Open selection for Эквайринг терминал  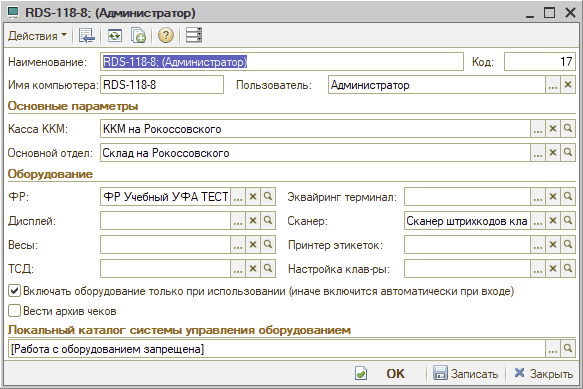538,197
